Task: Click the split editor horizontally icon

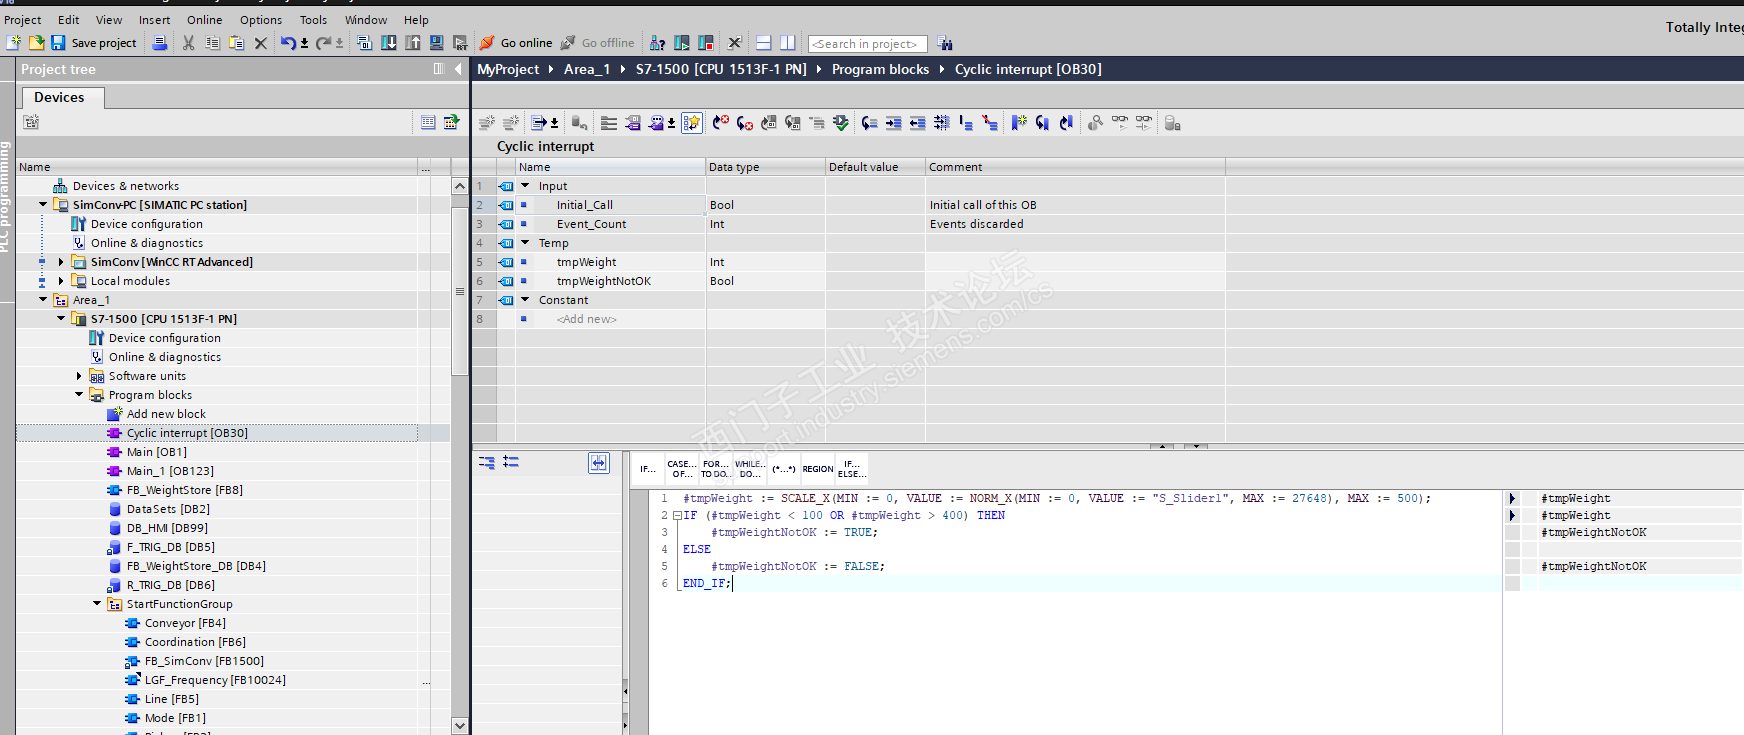Action: tap(763, 43)
